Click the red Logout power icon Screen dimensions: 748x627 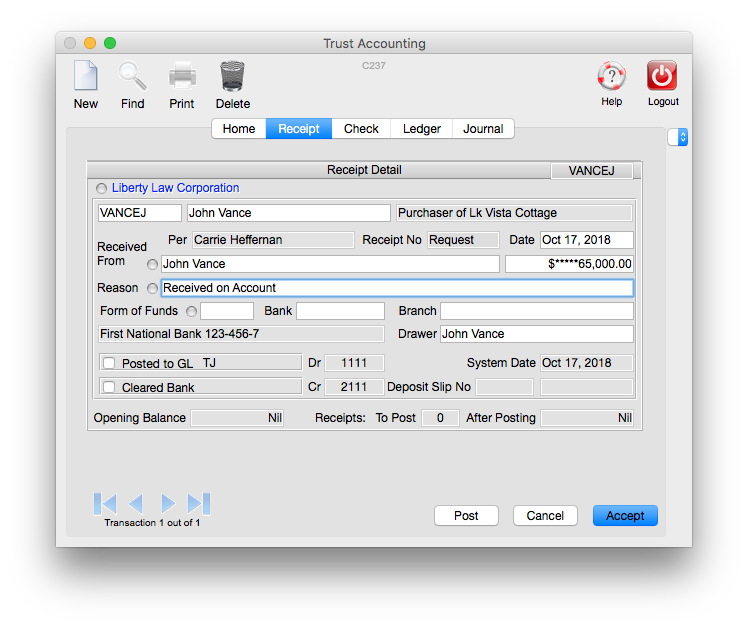(x=662, y=77)
